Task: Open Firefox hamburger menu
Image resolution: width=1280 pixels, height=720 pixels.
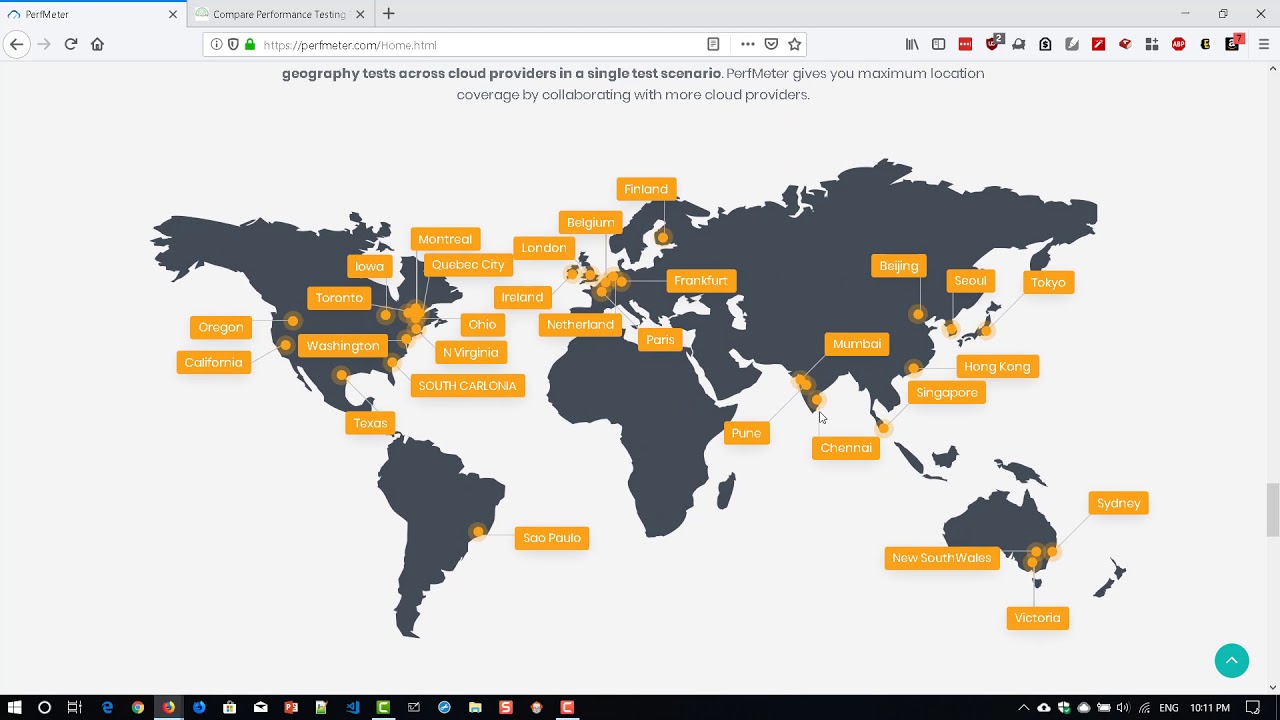Action: pos(1264,44)
